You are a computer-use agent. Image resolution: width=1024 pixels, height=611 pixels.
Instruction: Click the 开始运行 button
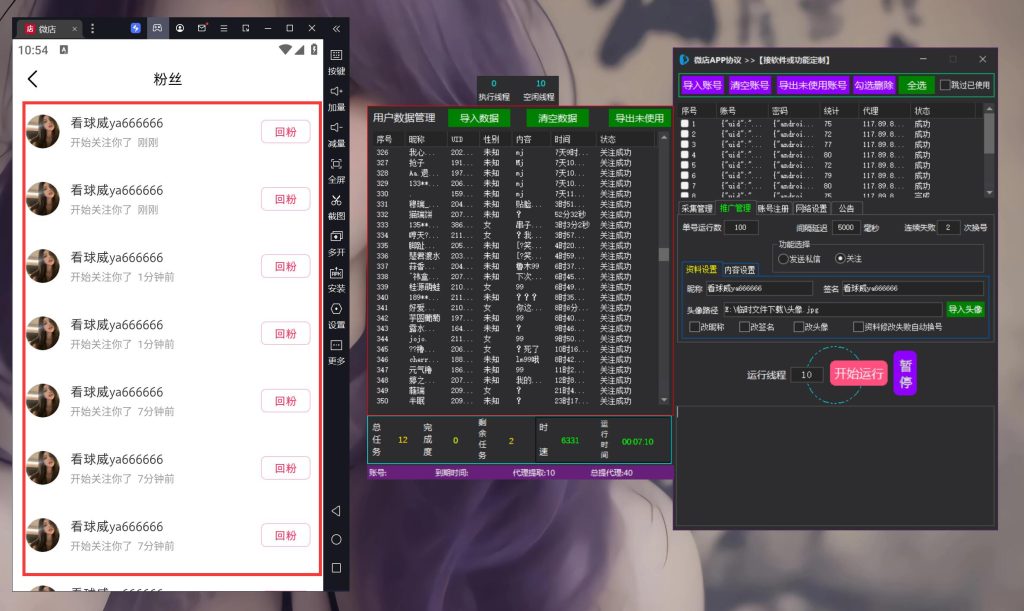pyautogui.click(x=858, y=373)
